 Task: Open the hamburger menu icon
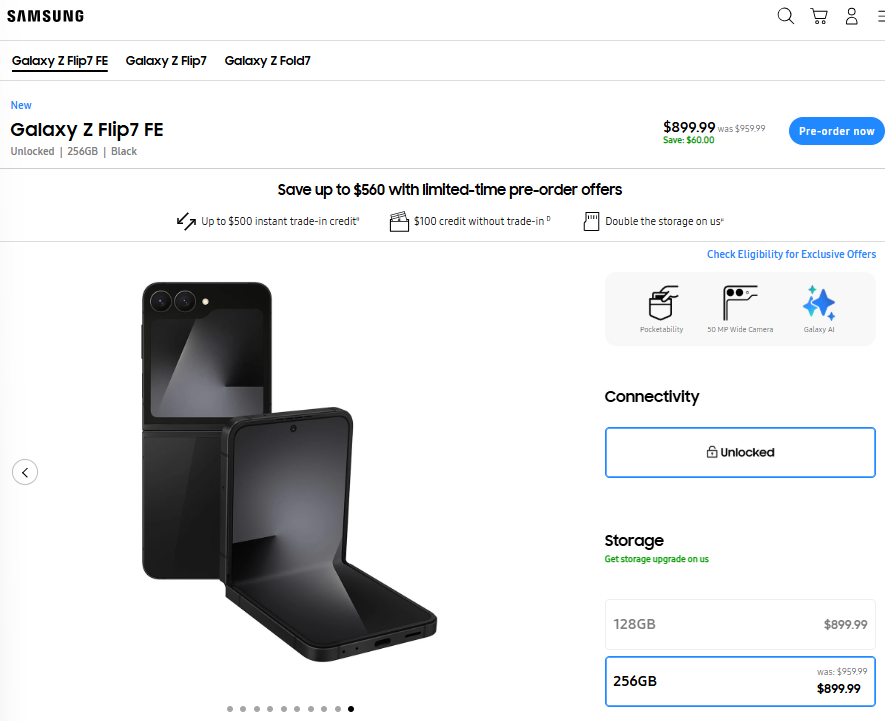pyautogui.click(x=881, y=16)
